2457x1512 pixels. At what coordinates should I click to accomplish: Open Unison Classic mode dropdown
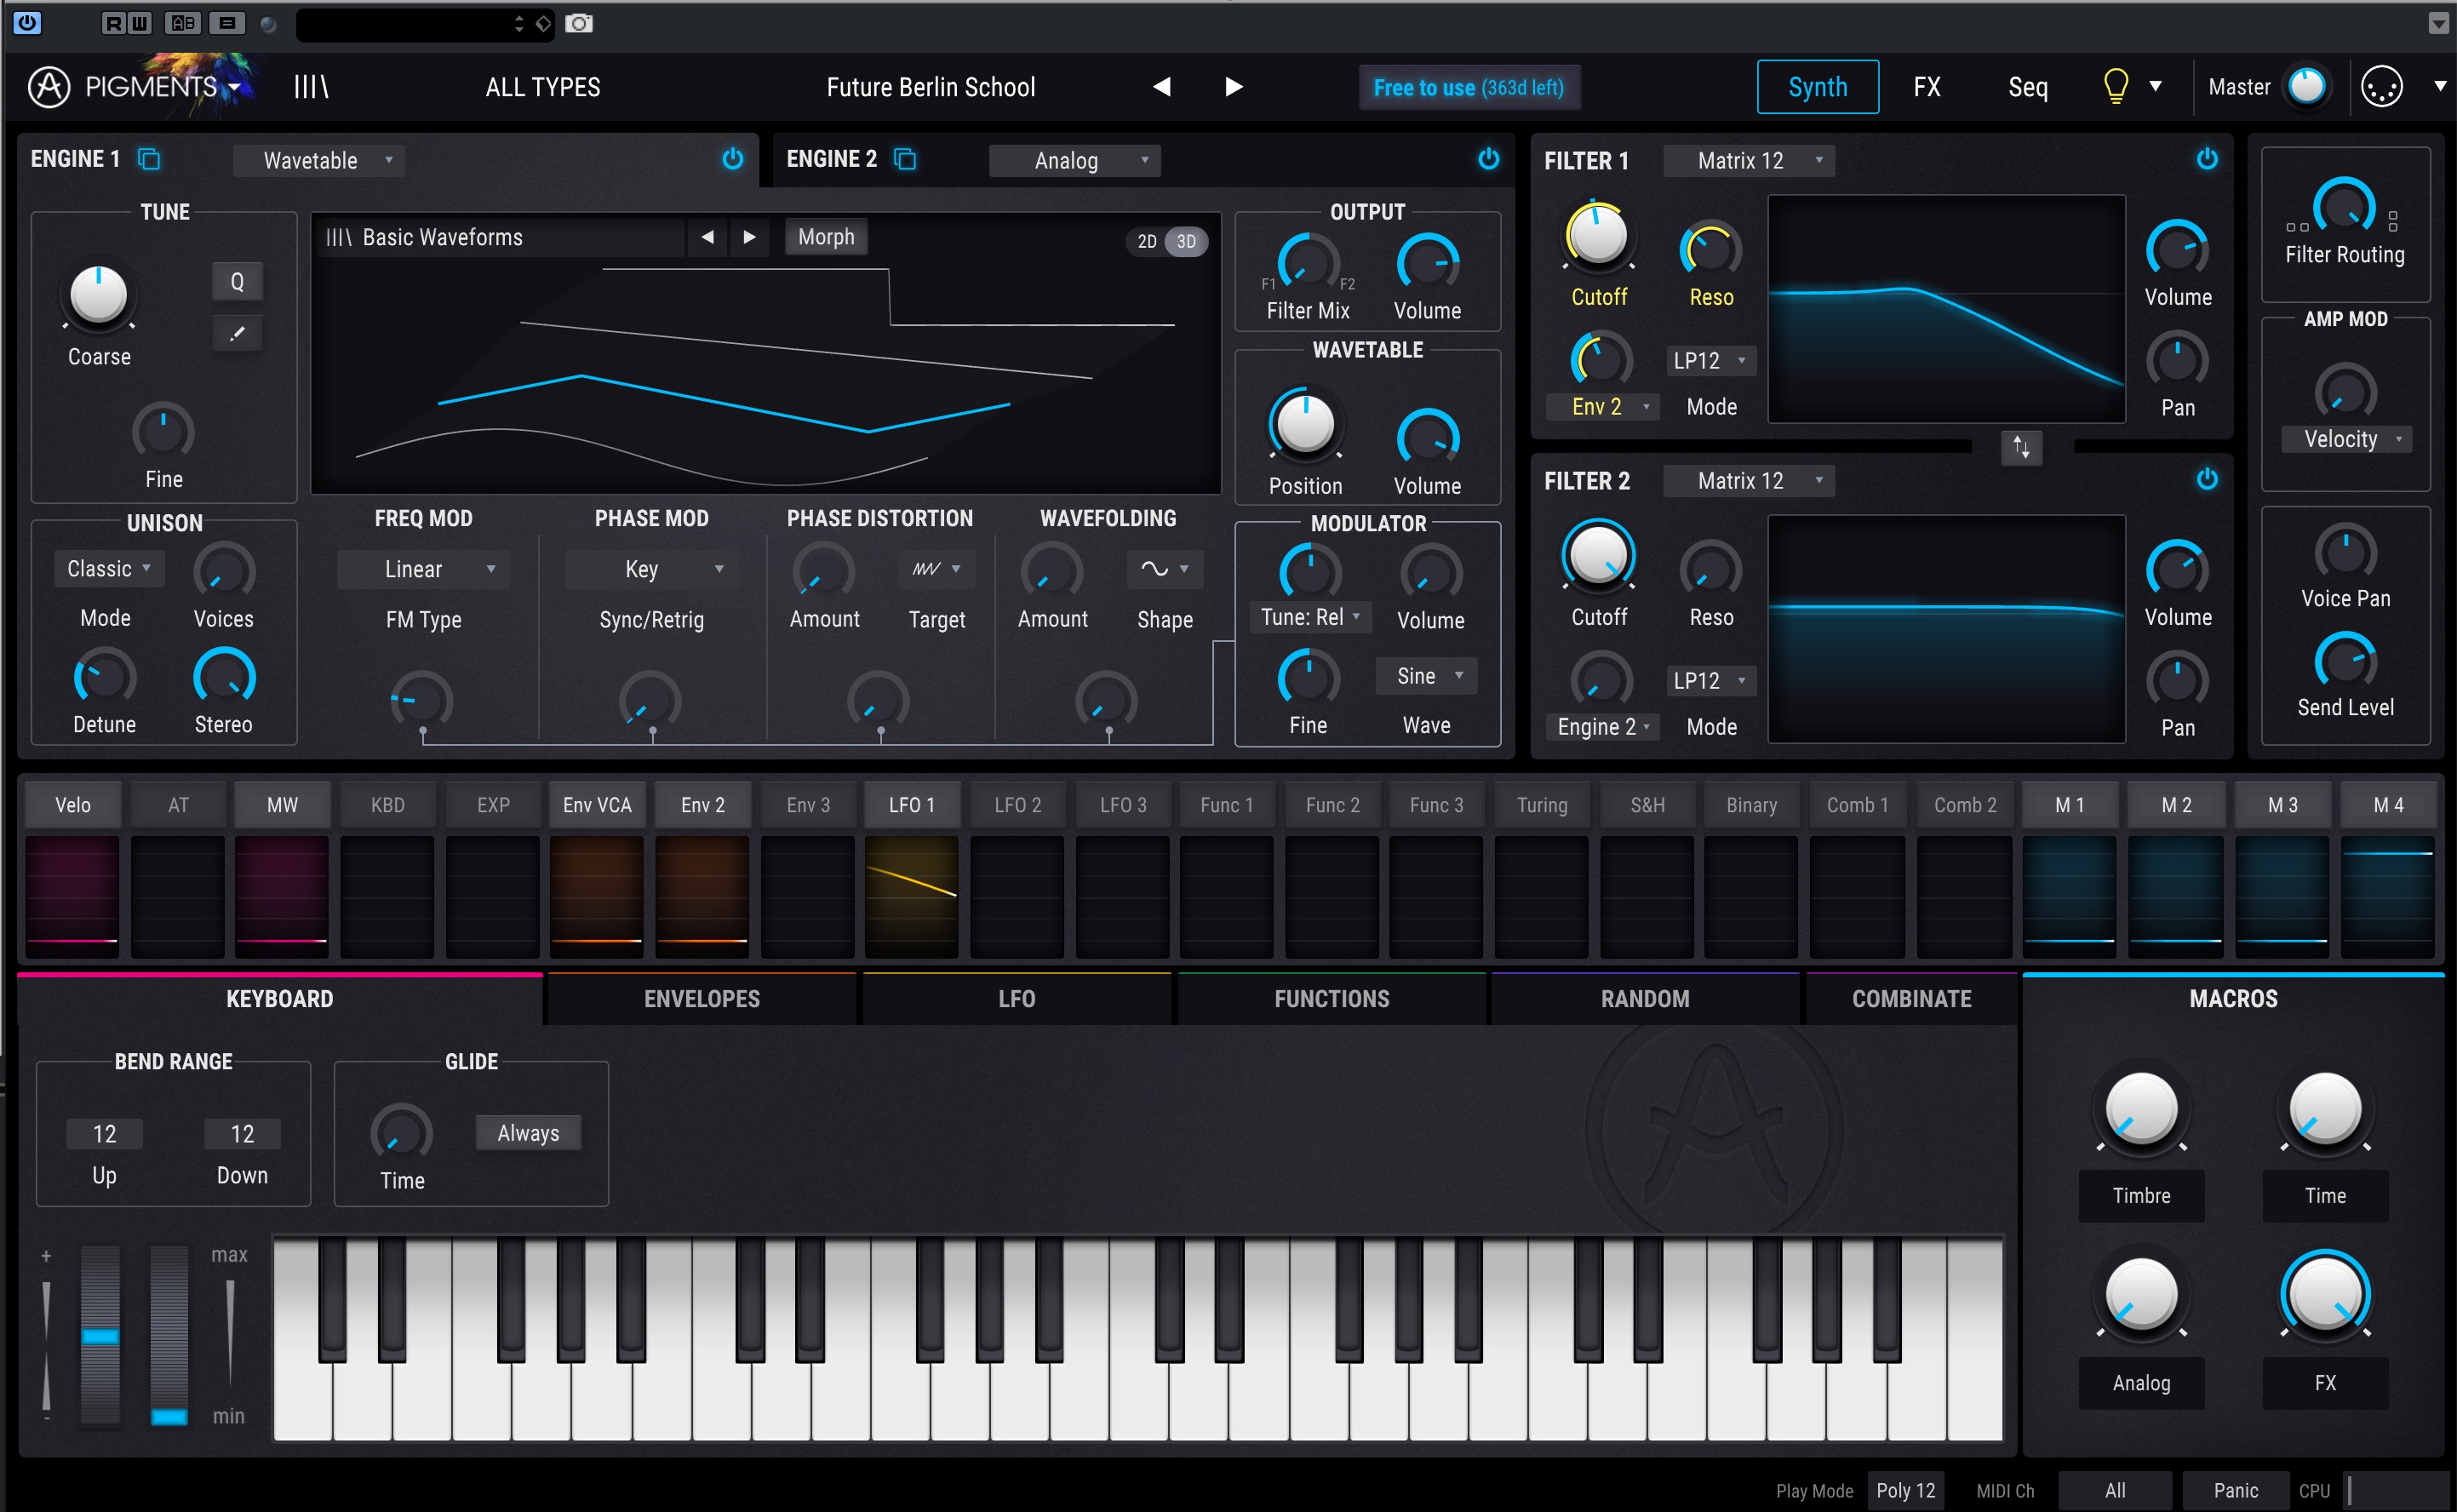[108, 568]
